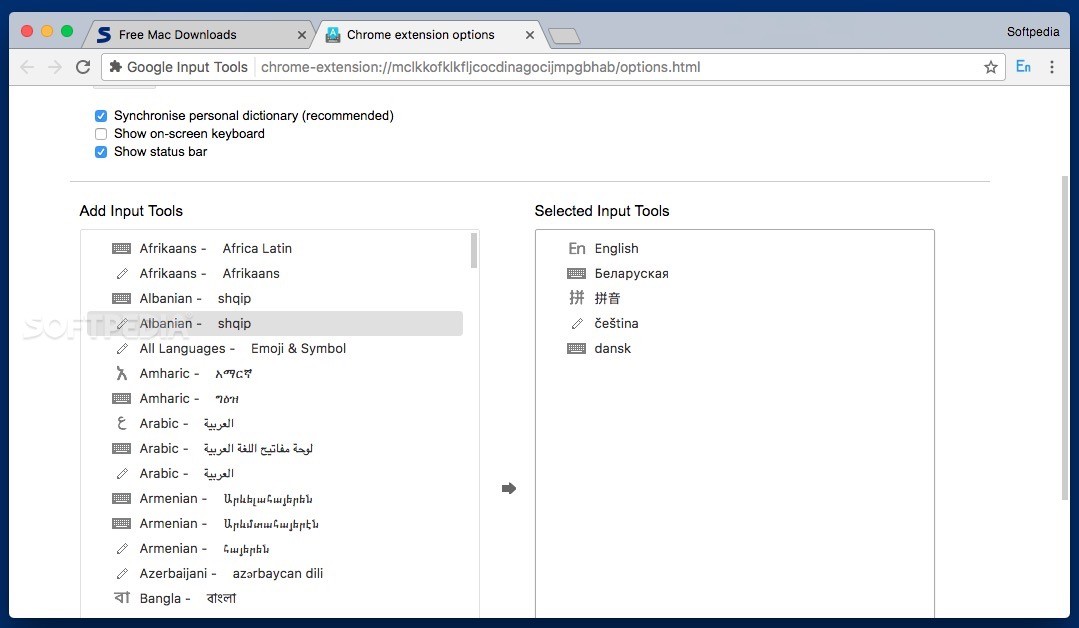1079x628 pixels.
Task: Click pencil icon beside Azerbaijani
Action: point(122,574)
